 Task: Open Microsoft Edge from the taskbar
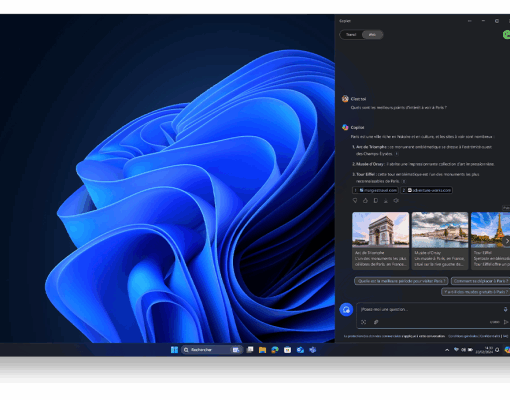click(x=275, y=350)
